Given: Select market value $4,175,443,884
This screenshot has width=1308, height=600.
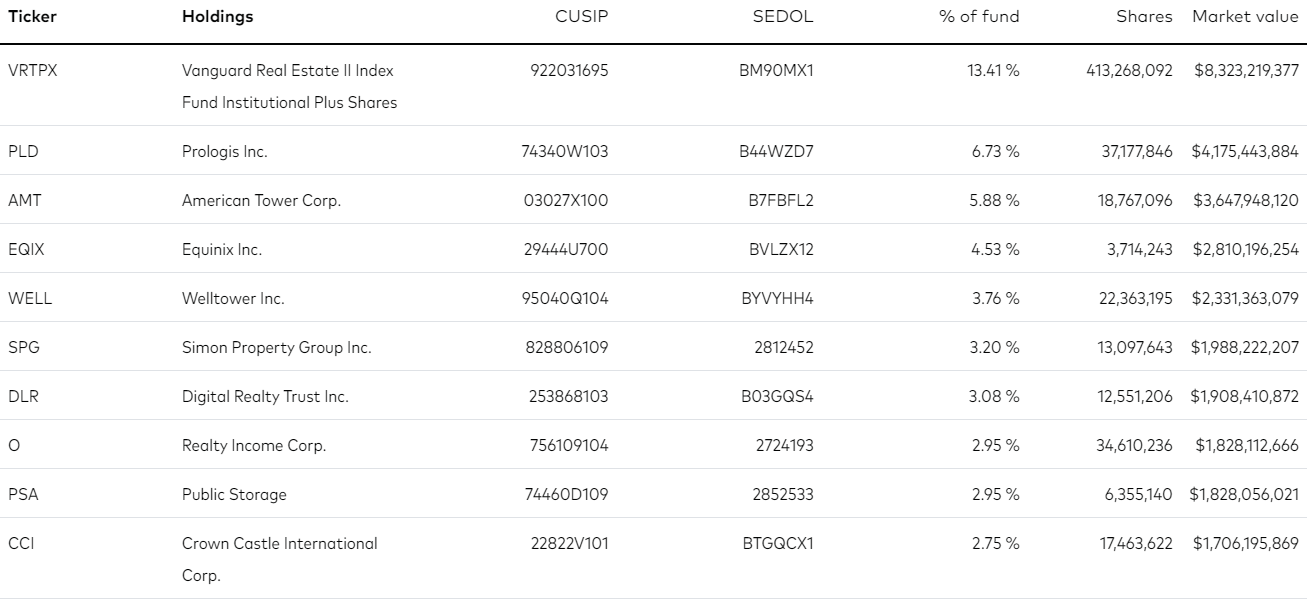Looking at the screenshot, I should click(x=1245, y=152).
